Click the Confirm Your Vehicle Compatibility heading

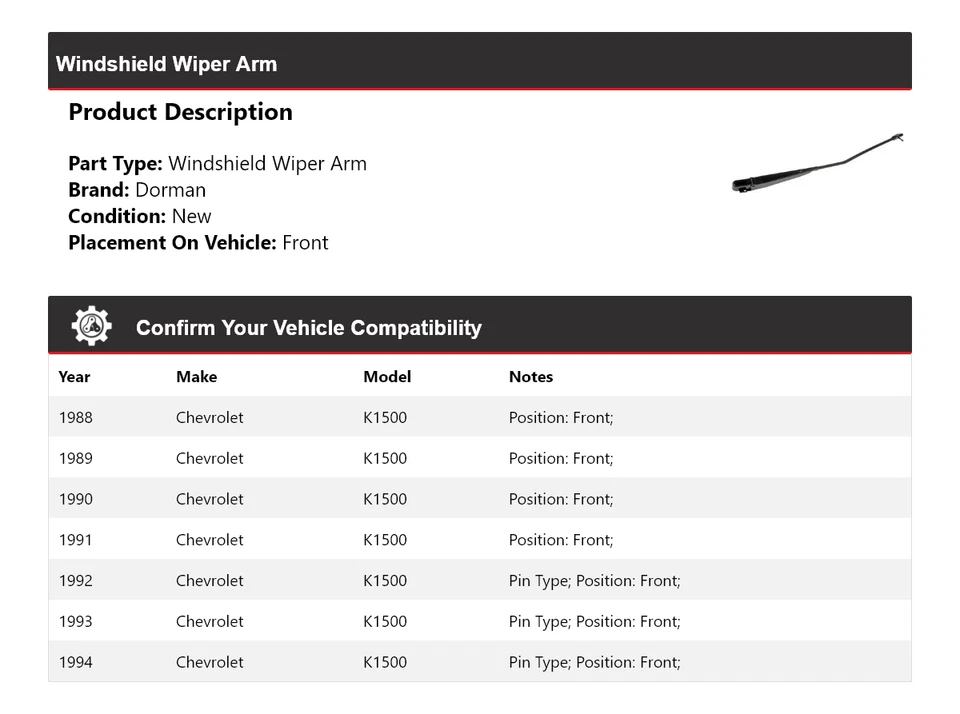point(308,328)
